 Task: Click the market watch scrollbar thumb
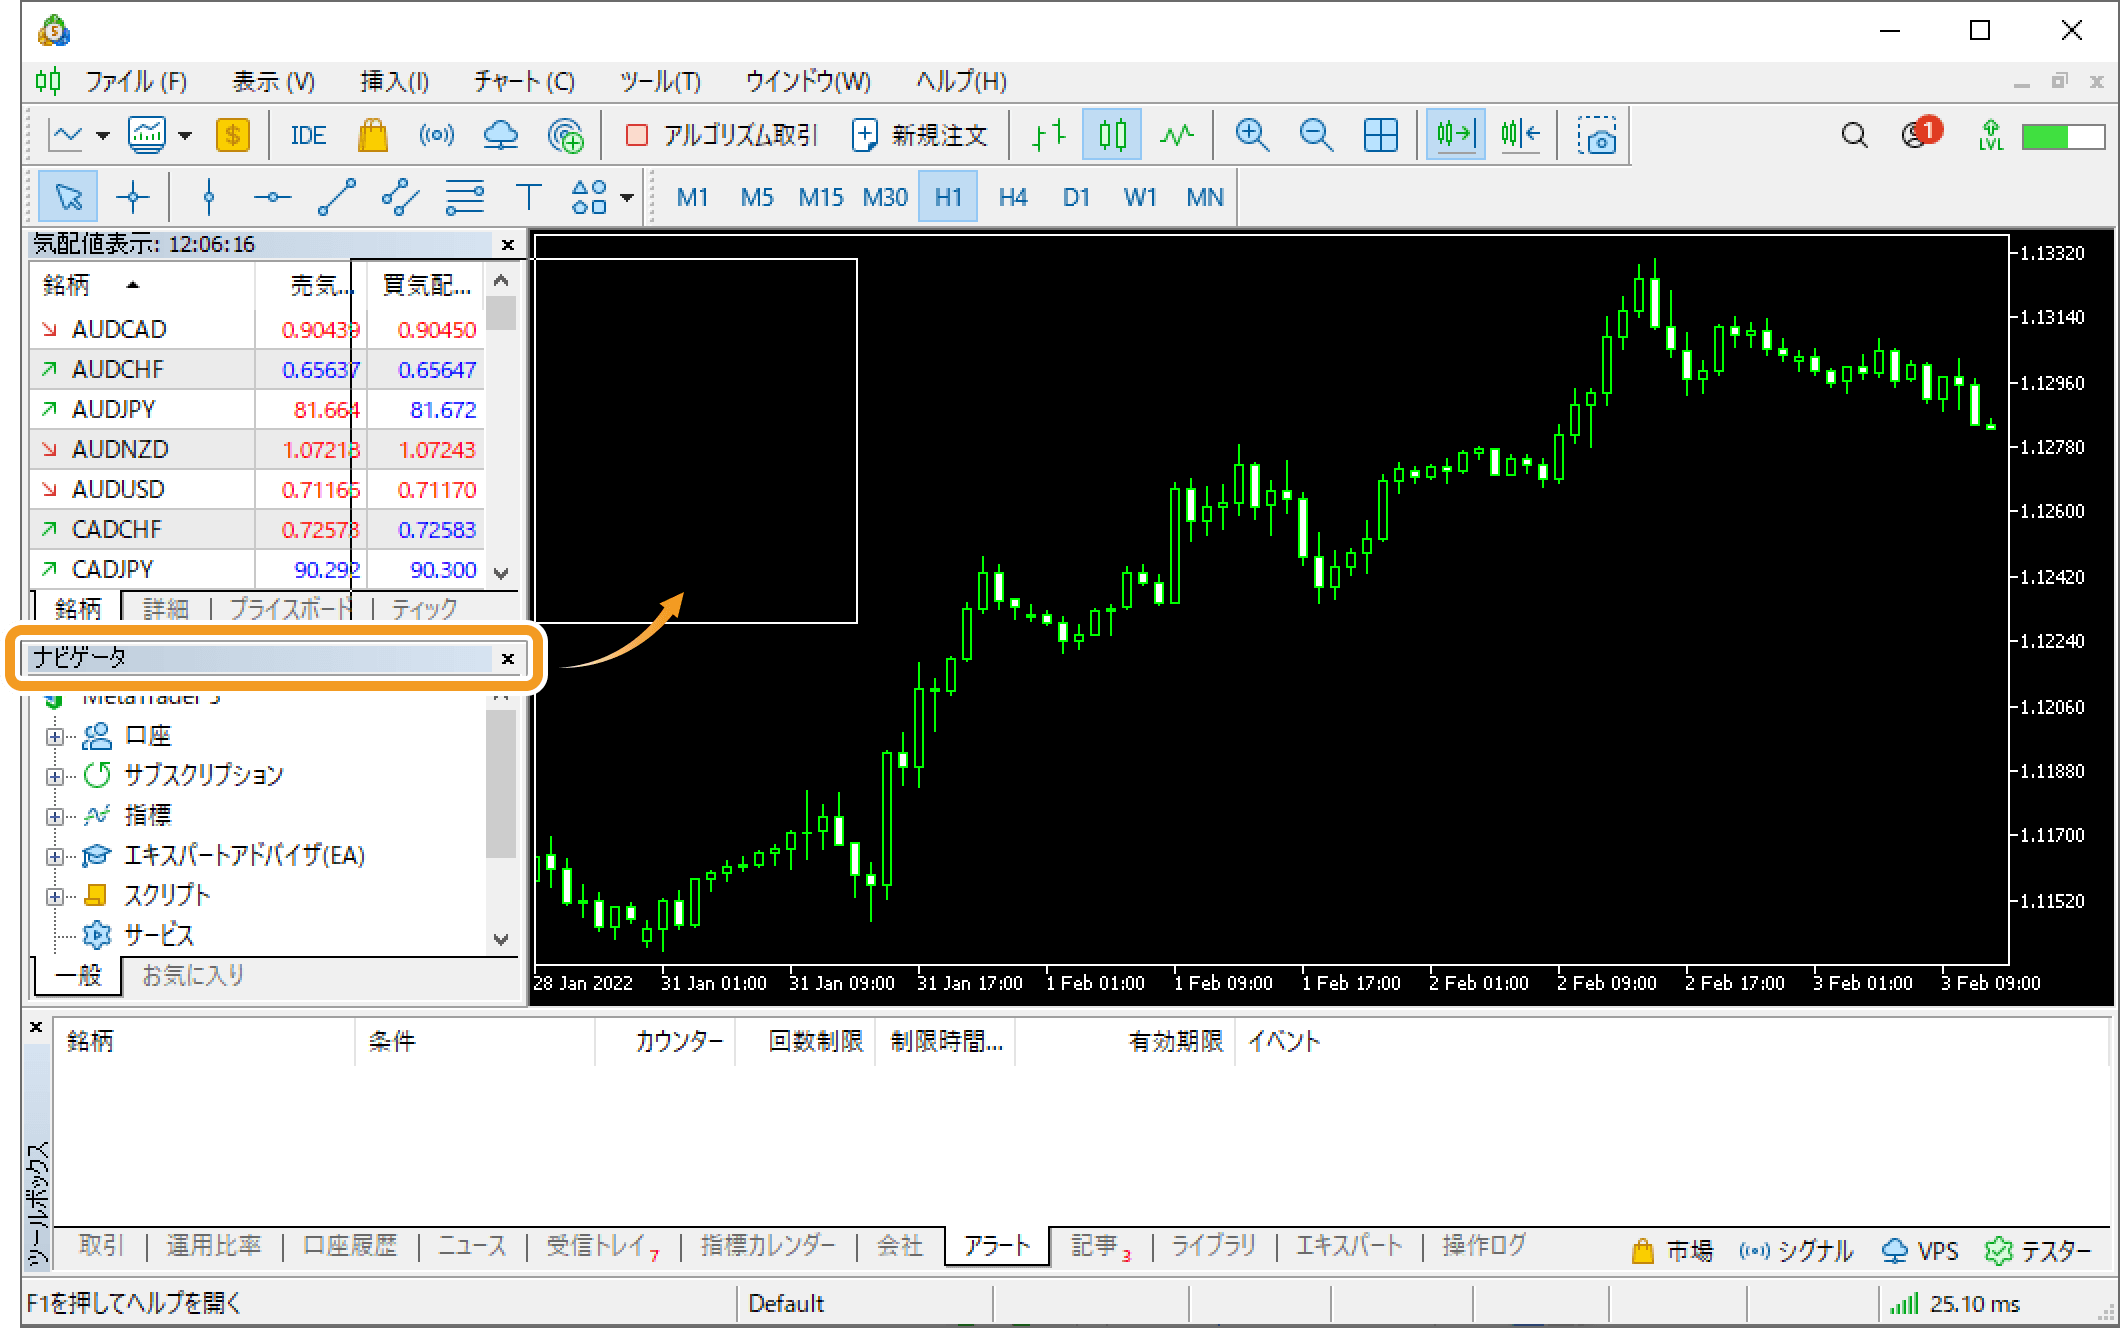point(501,312)
